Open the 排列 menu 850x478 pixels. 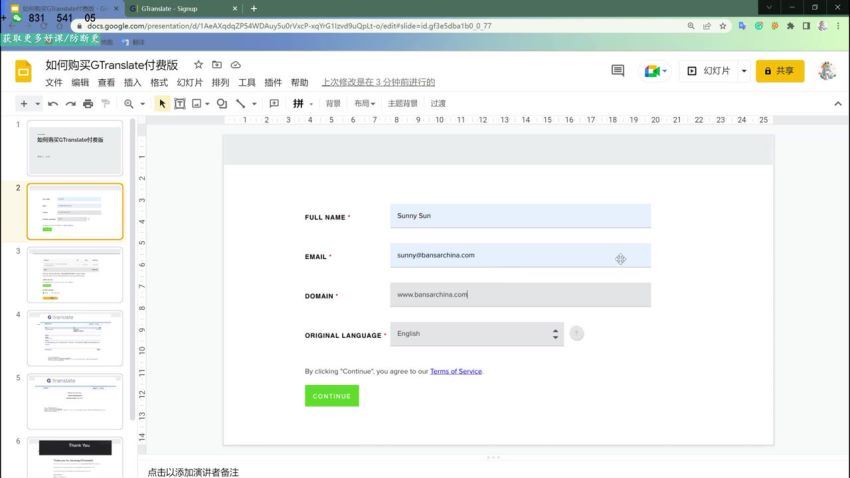(x=220, y=82)
